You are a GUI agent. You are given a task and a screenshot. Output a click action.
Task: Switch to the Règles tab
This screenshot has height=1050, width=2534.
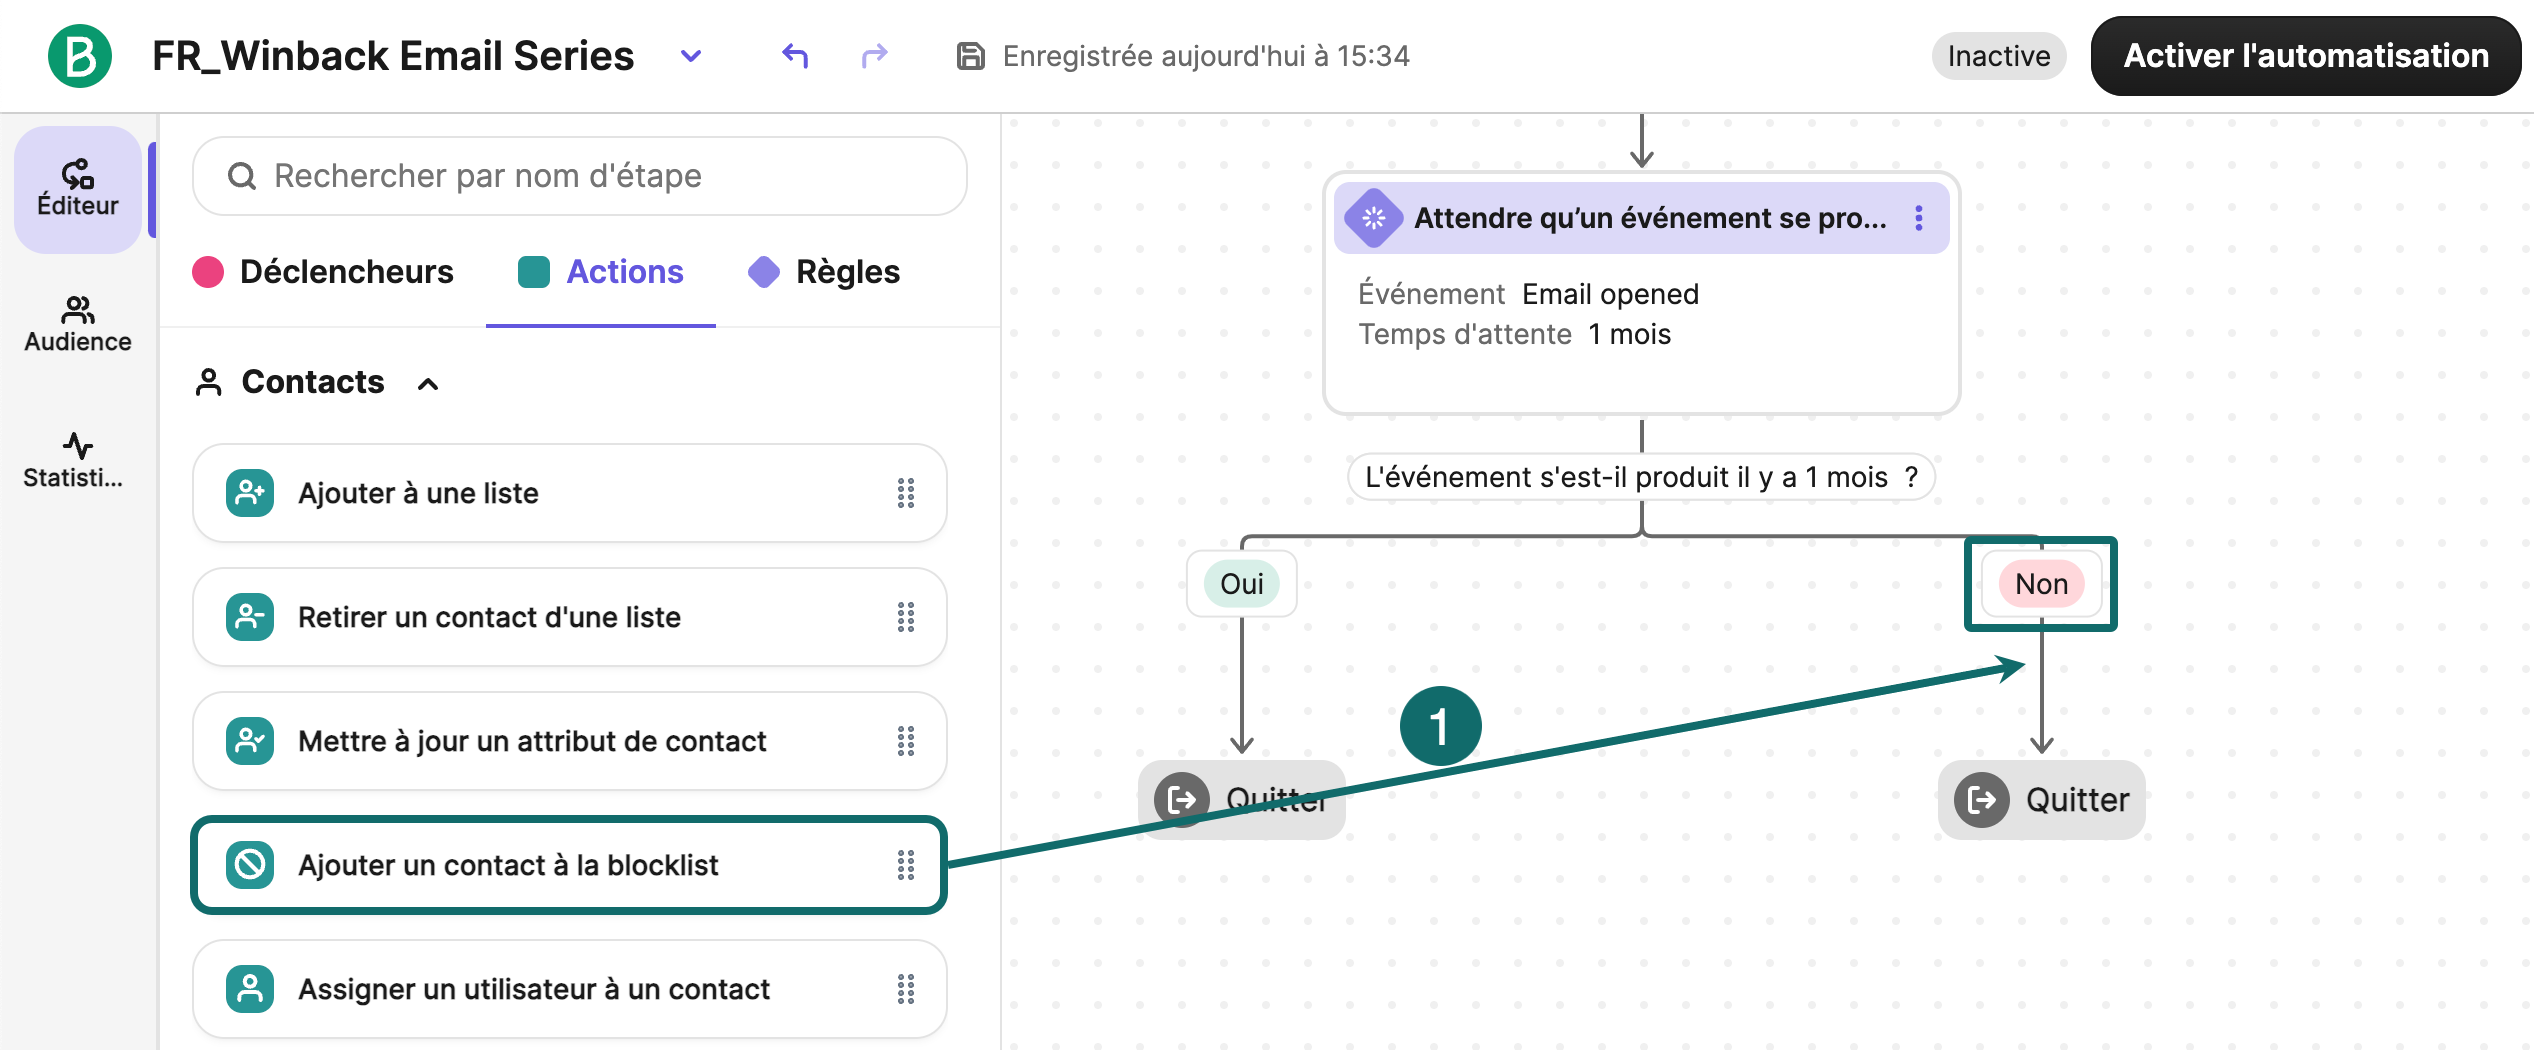tap(824, 272)
